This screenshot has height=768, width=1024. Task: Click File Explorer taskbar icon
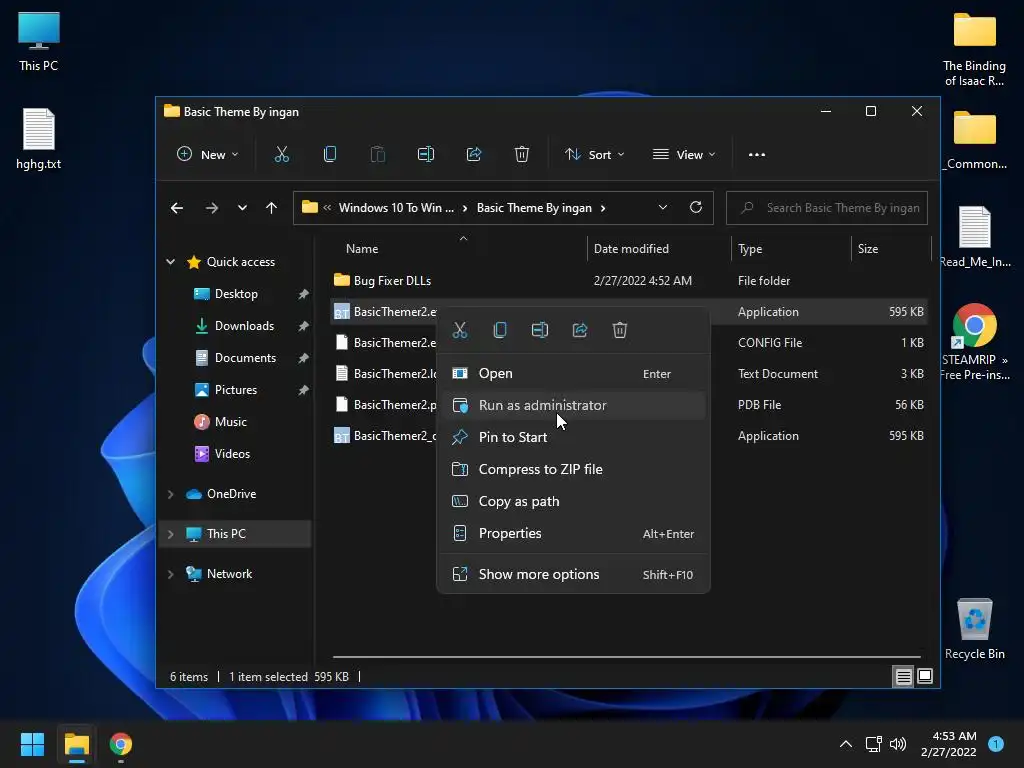(76, 744)
